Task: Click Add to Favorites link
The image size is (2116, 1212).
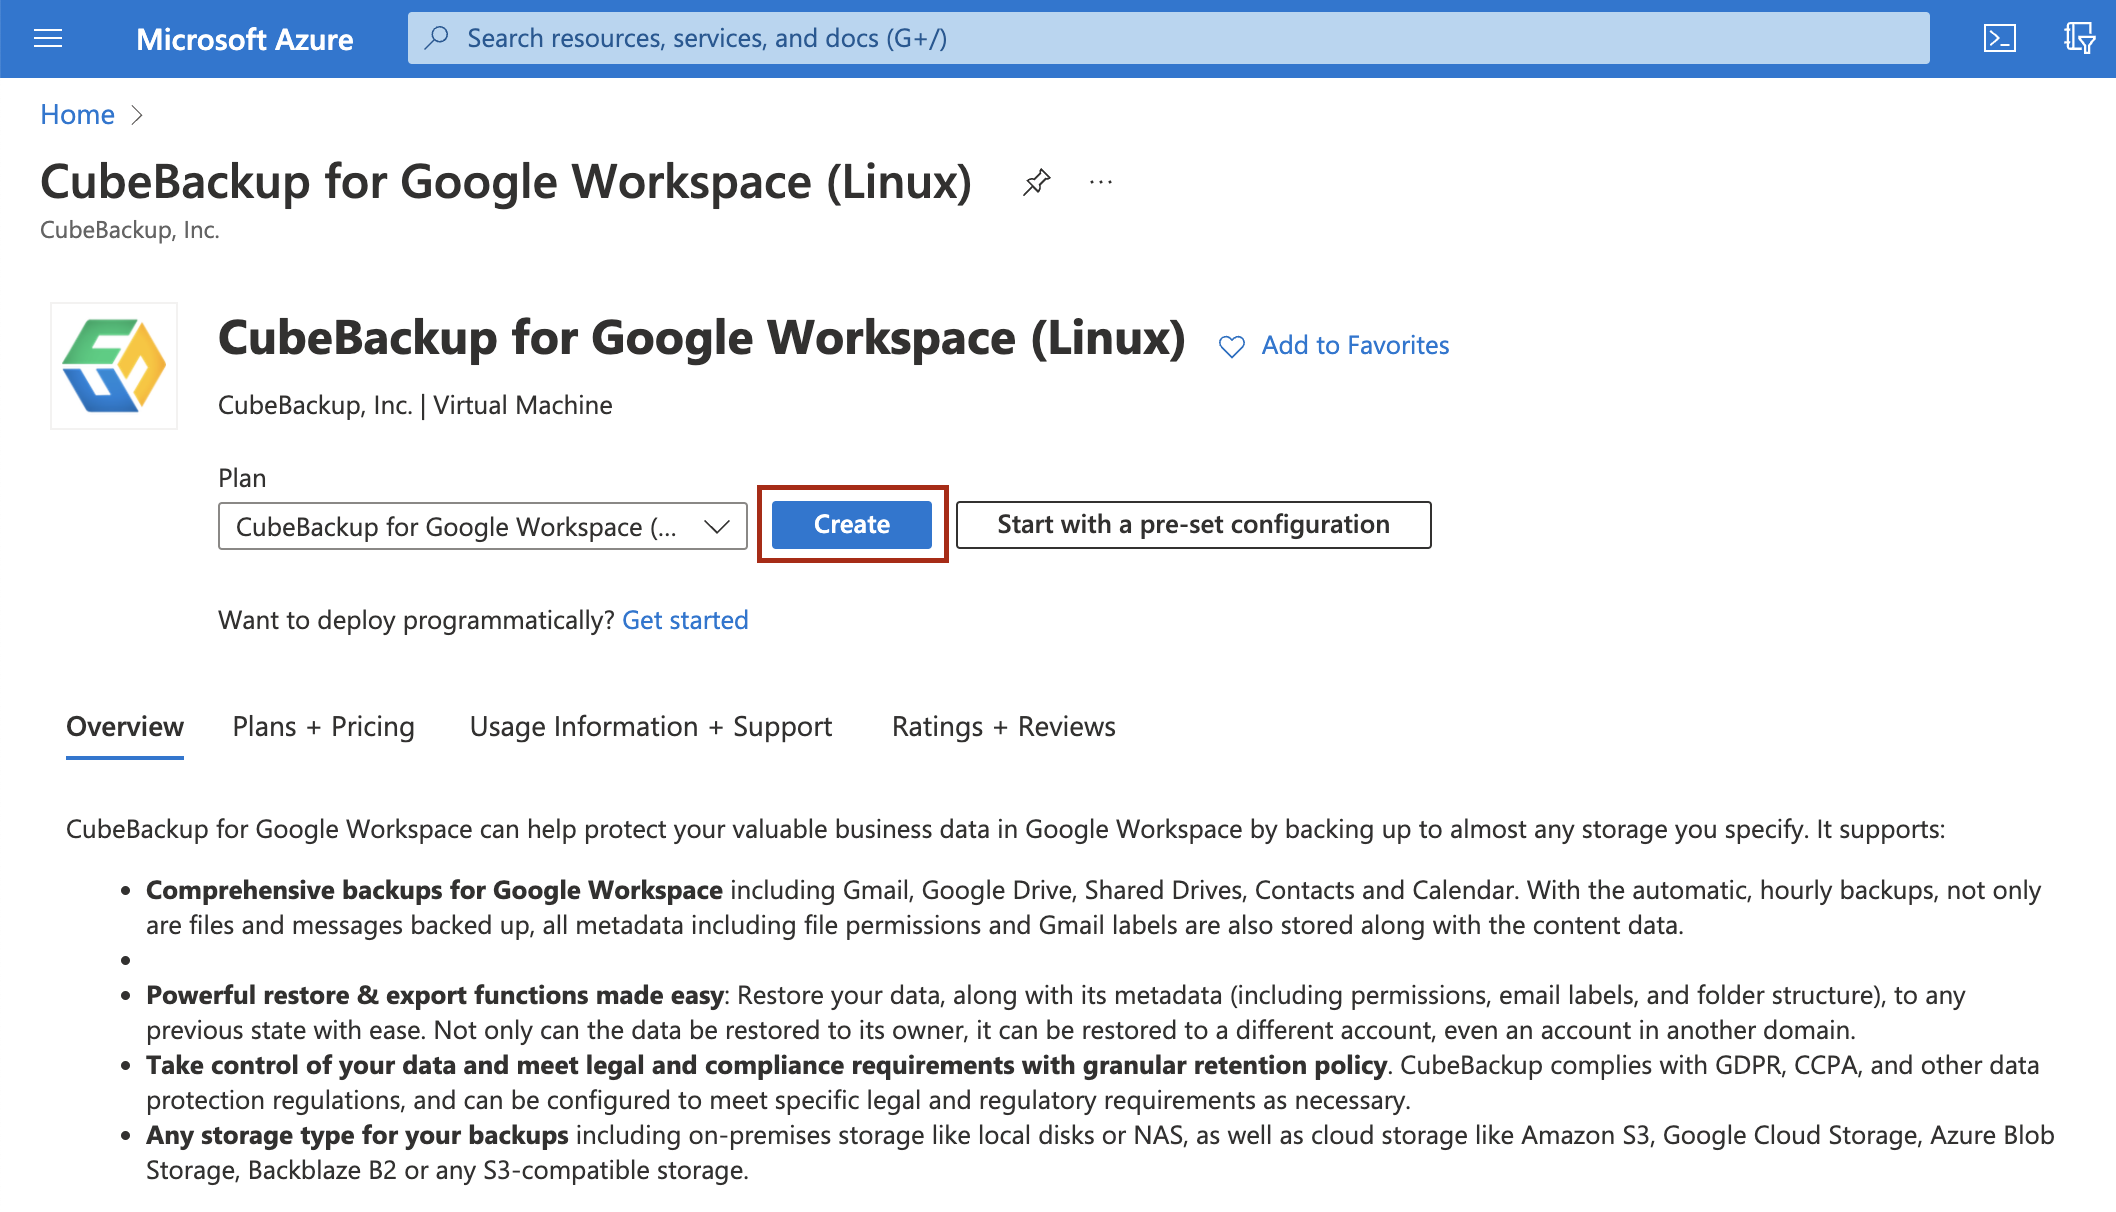Action: (x=1355, y=345)
